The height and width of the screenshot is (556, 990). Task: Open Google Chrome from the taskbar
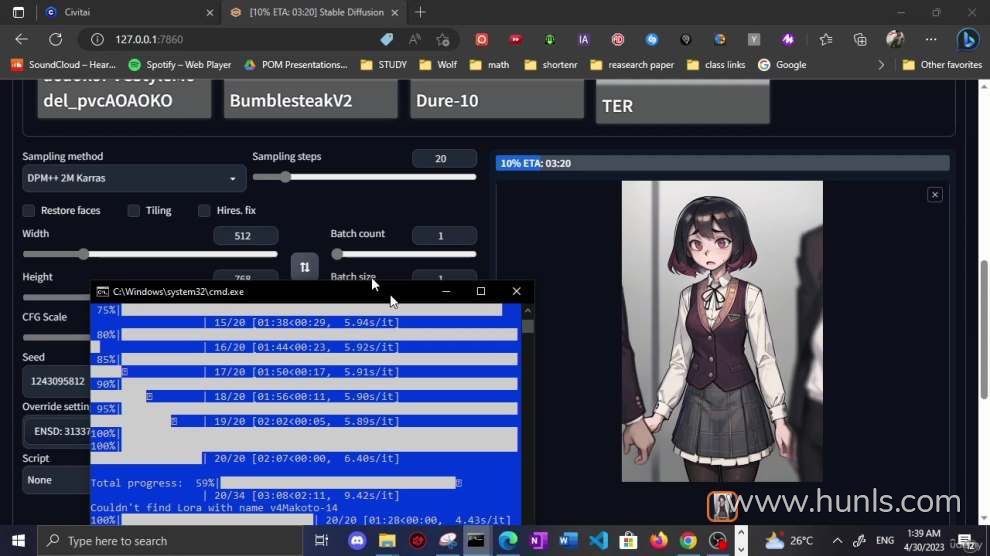click(x=688, y=541)
